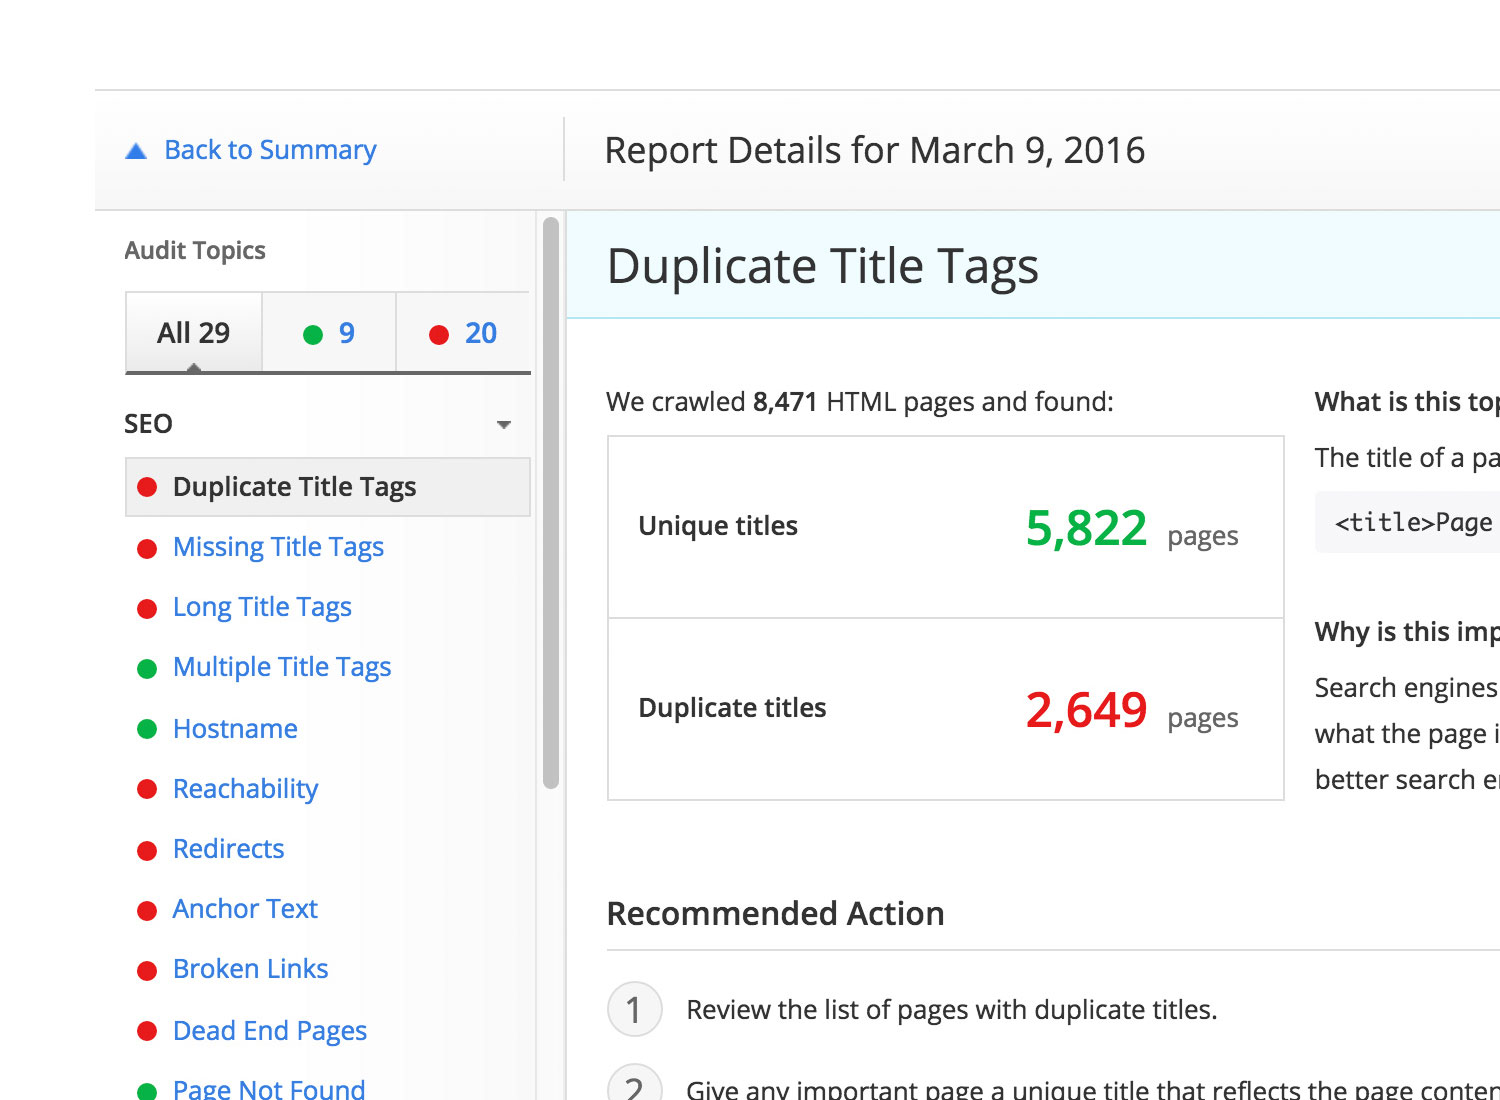The width and height of the screenshot is (1500, 1100).
Task: Open Missing Title Tags topic
Action: tap(278, 547)
